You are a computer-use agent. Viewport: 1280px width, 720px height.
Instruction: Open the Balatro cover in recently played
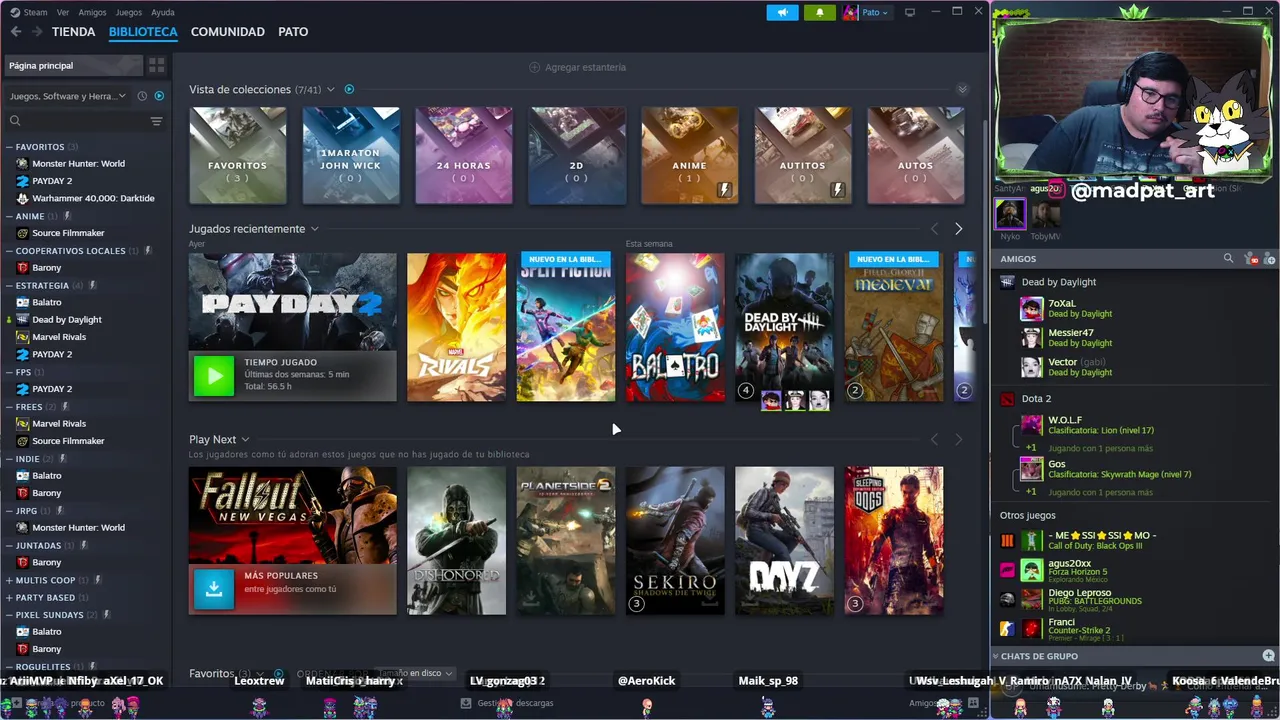tap(675, 327)
